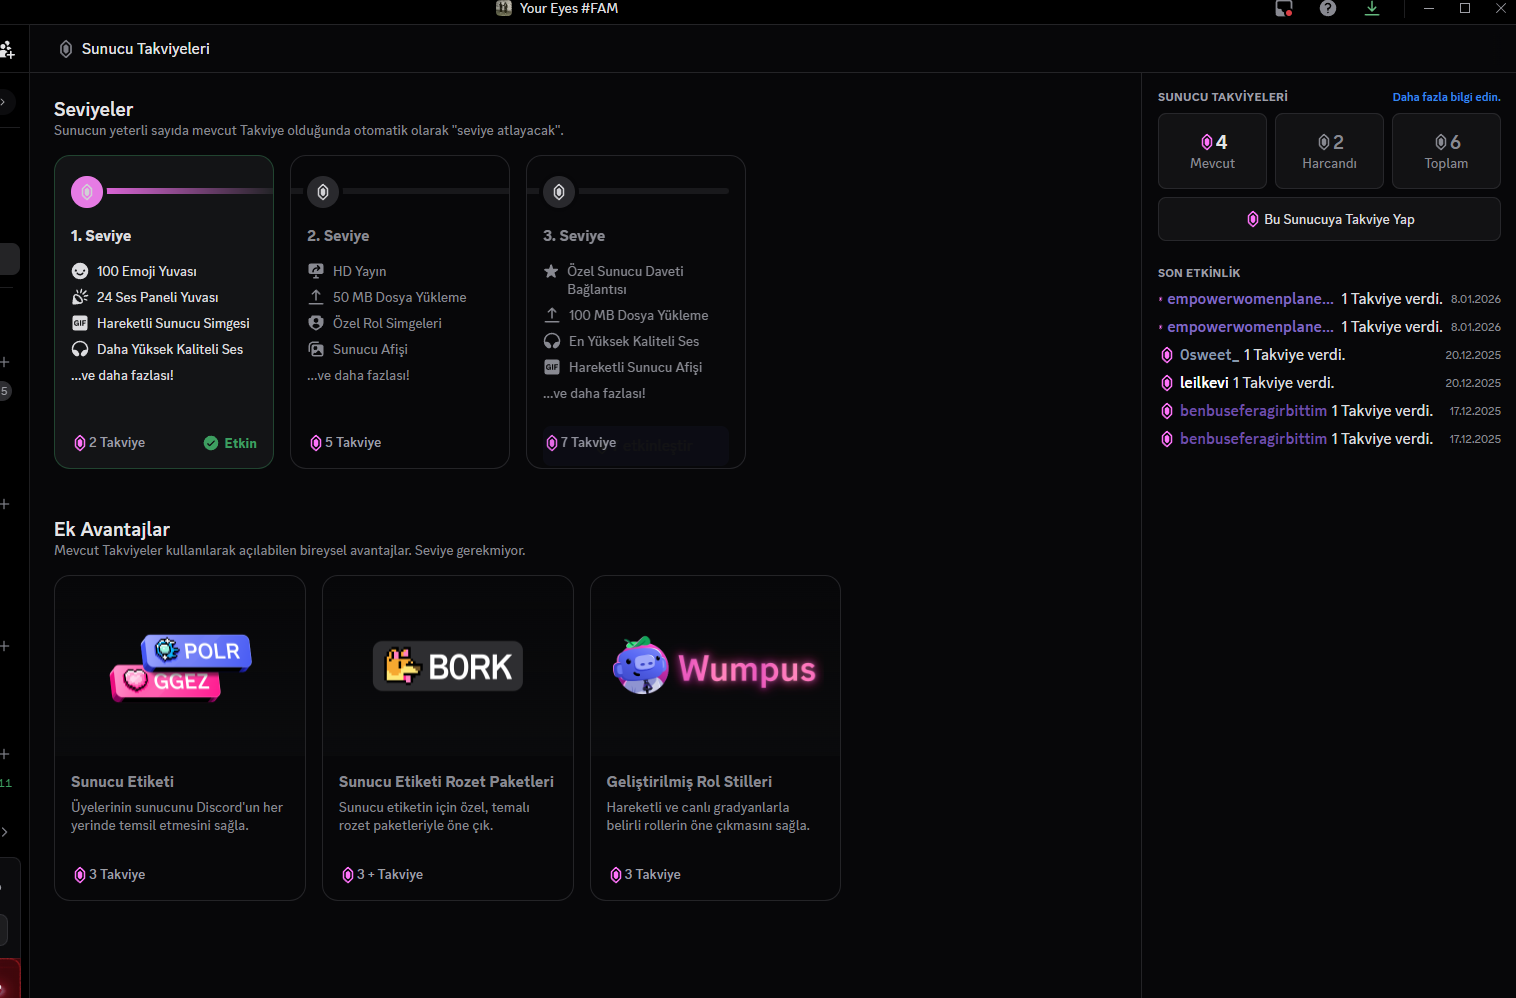Click the 2 Takviye label in level 1
1516x998 pixels.
117,443
